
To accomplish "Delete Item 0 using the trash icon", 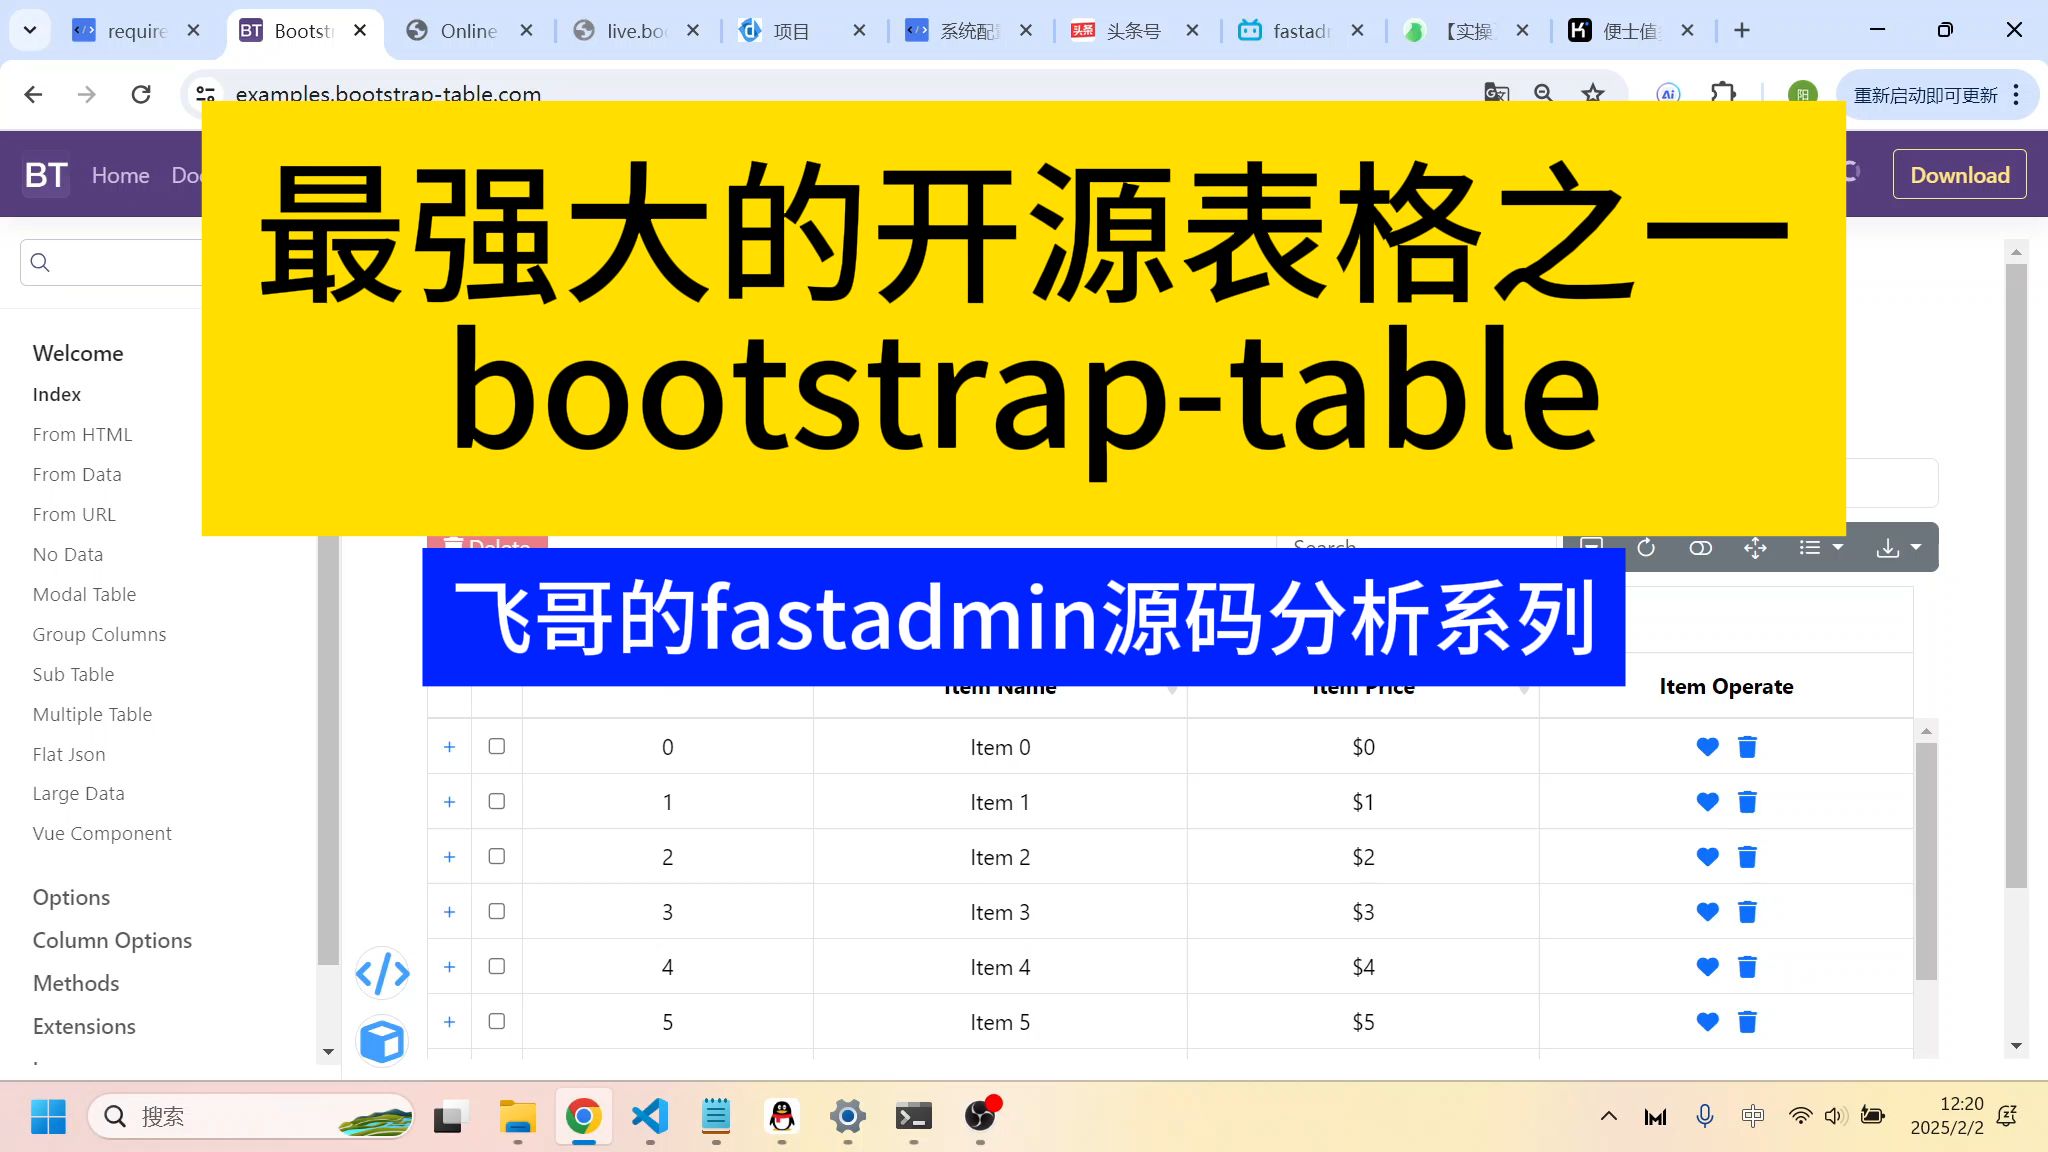I will [x=1747, y=746].
